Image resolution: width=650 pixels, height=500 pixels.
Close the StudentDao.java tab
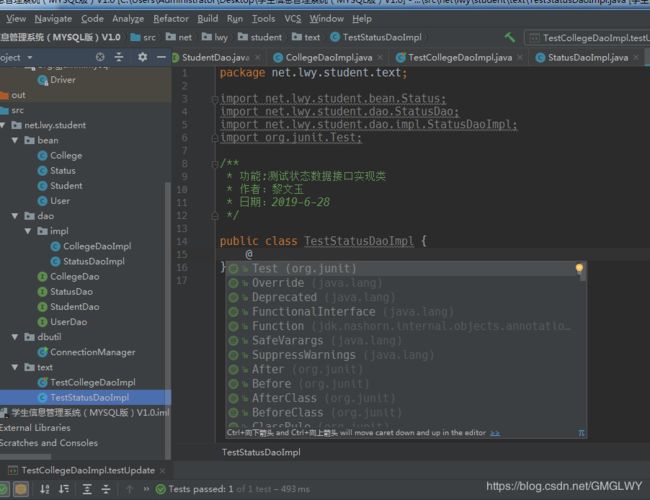coord(258,58)
